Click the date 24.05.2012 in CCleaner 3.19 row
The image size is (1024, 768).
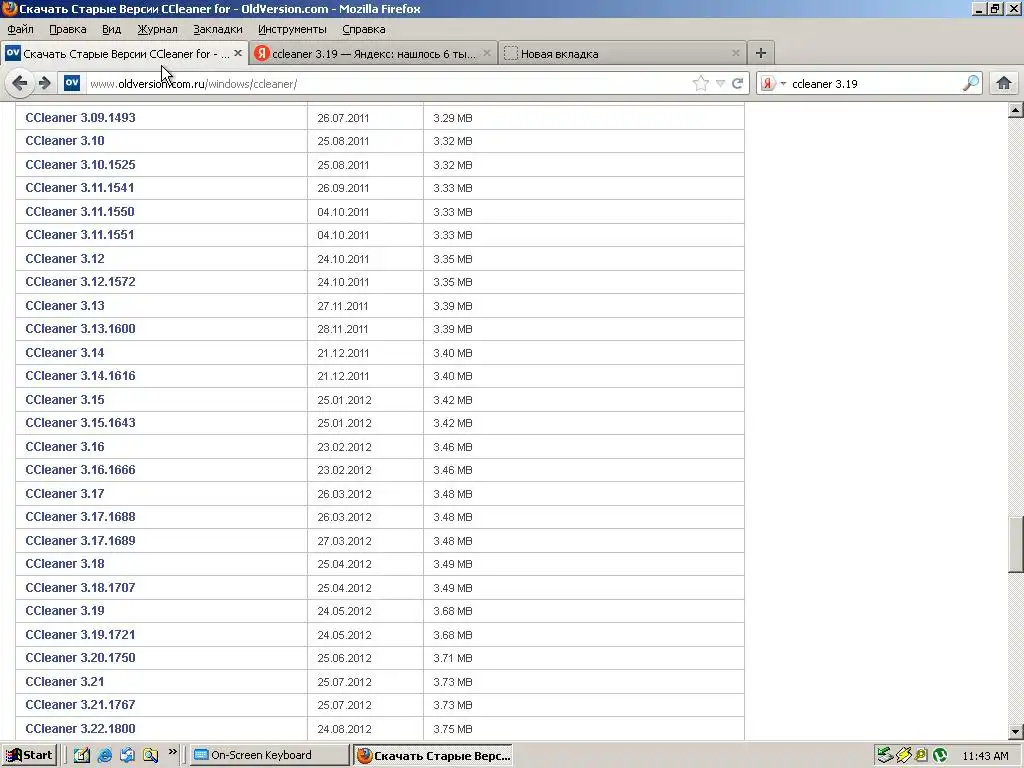[344, 611]
